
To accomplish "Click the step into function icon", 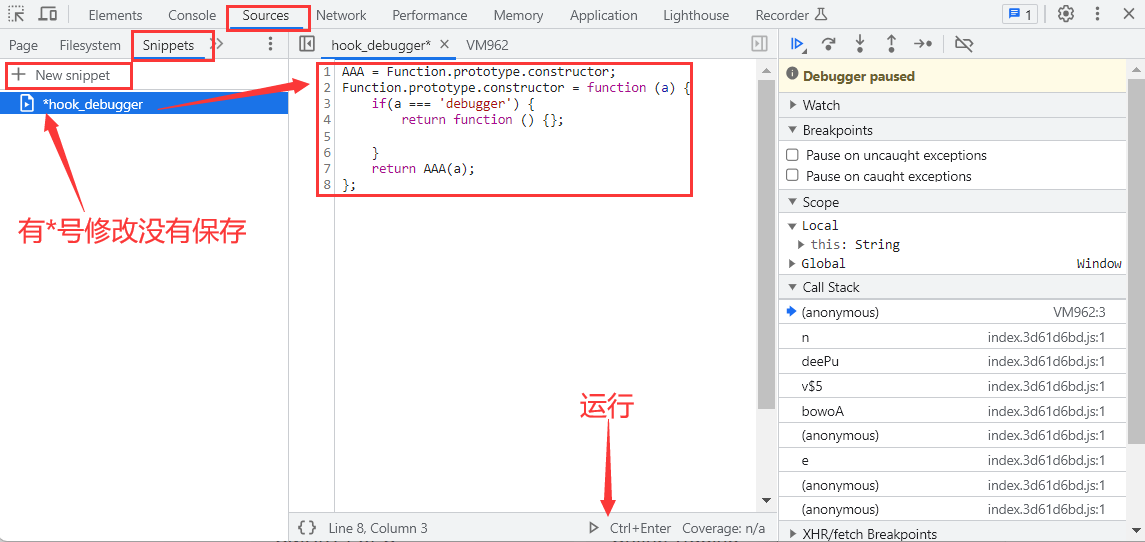I will [x=859, y=44].
